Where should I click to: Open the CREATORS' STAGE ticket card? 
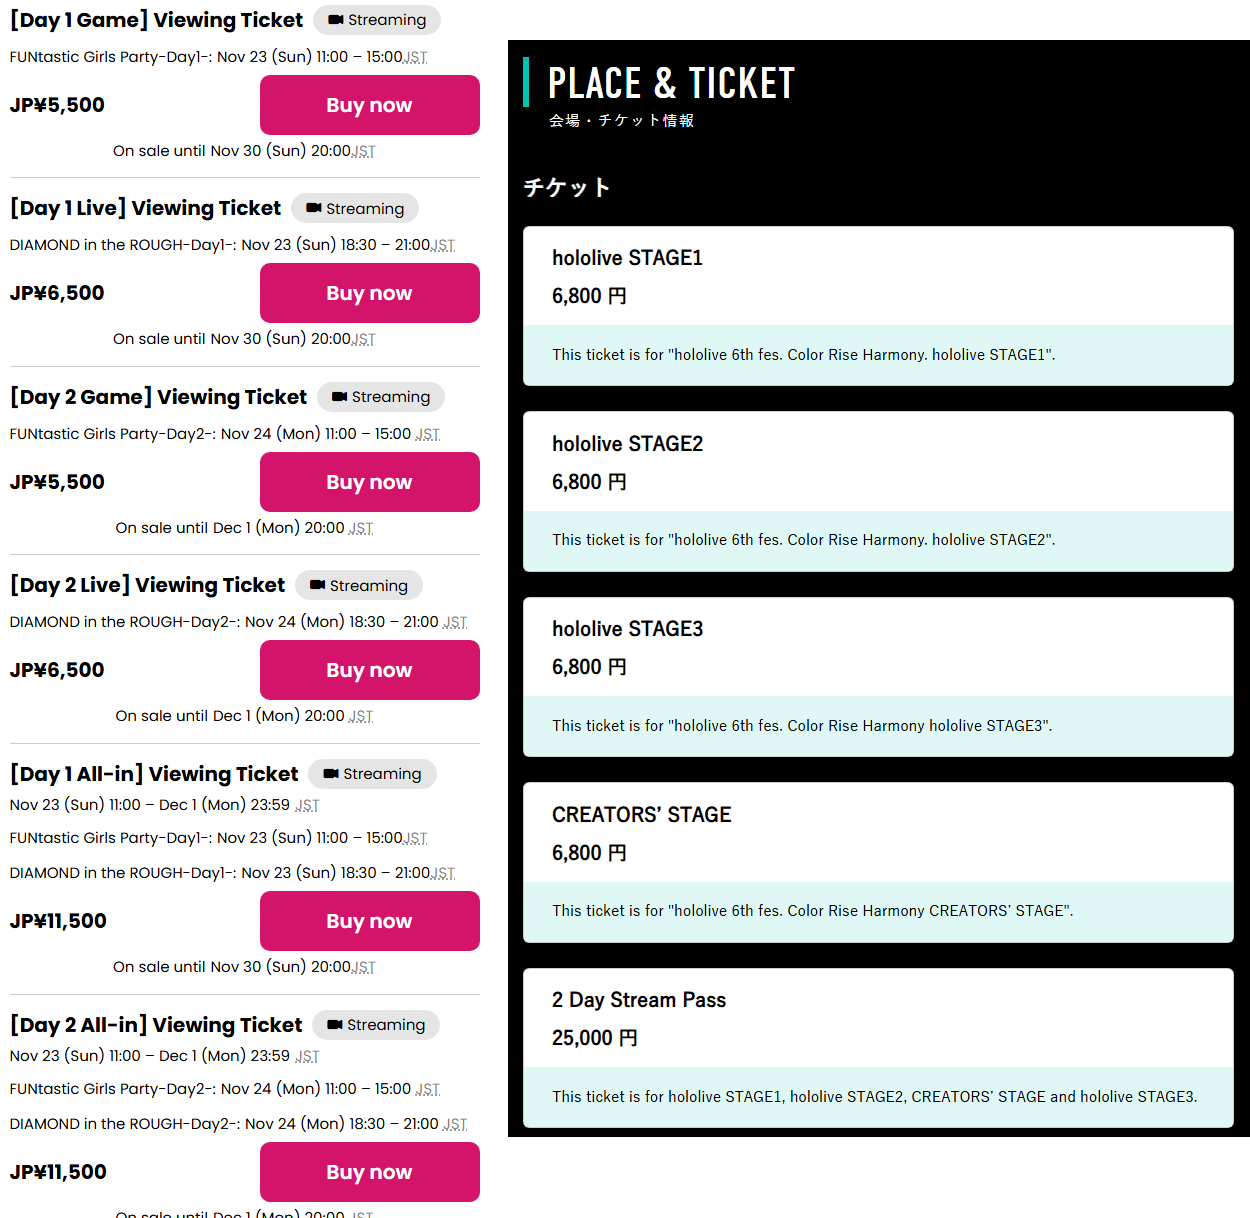[877, 862]
